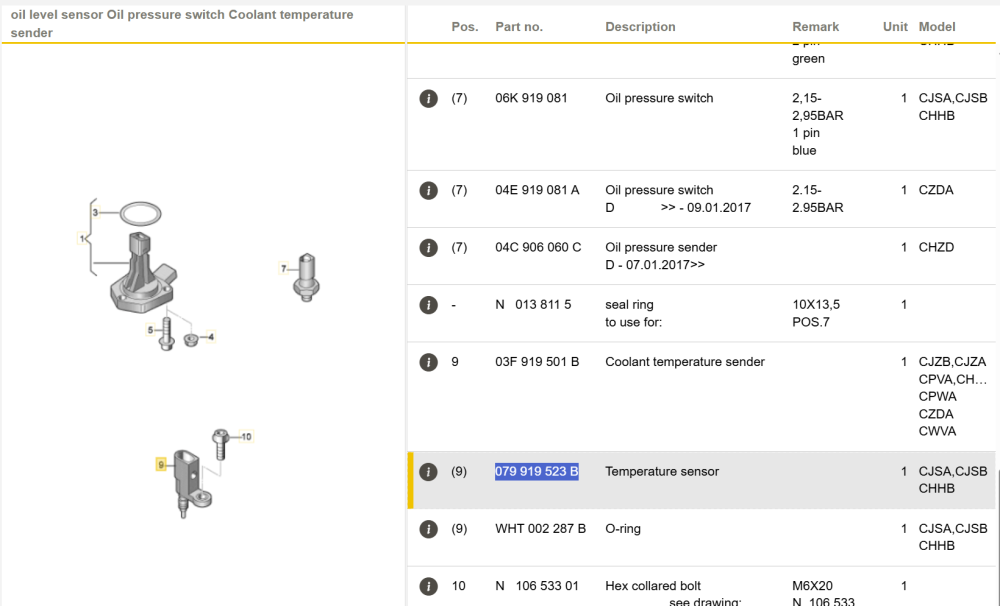Open info icon for 04E 919 081 A row

[428, 191]
